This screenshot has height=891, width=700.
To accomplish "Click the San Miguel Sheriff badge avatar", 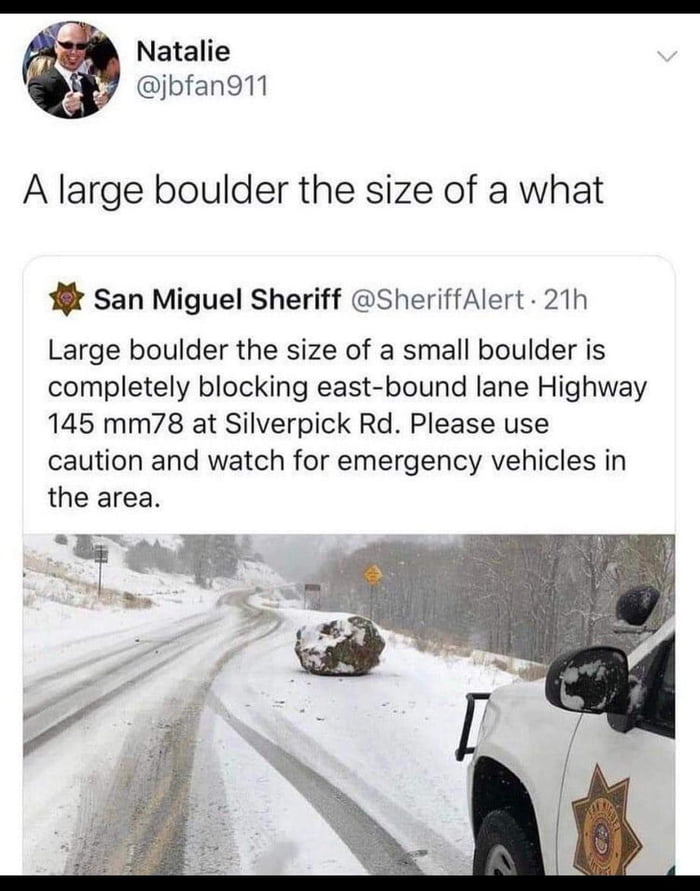I will point(67,300).
